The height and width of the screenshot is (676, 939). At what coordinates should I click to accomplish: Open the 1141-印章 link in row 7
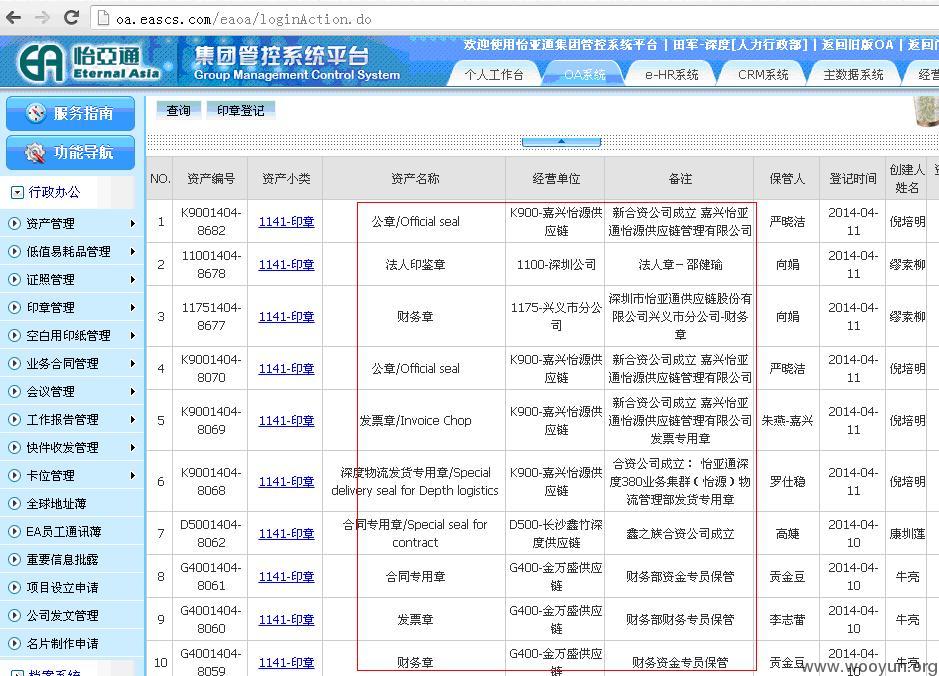tap(286, 533)
